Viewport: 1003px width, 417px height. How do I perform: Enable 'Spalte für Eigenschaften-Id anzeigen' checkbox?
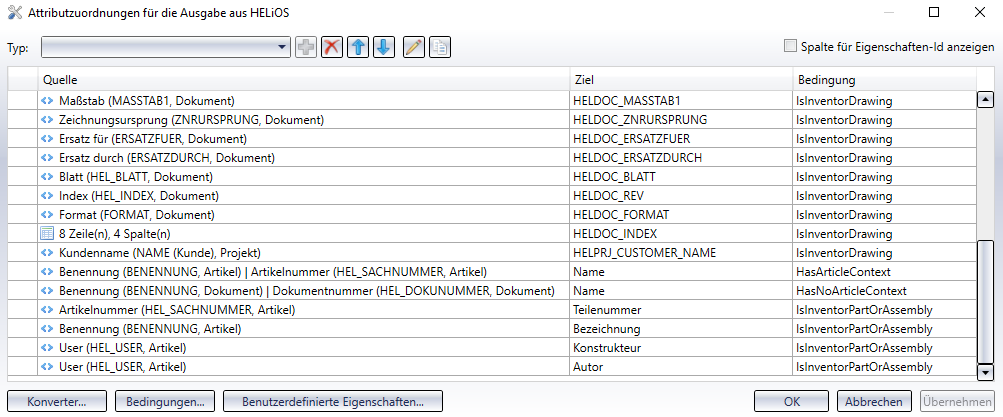click(x=791, y=46)
